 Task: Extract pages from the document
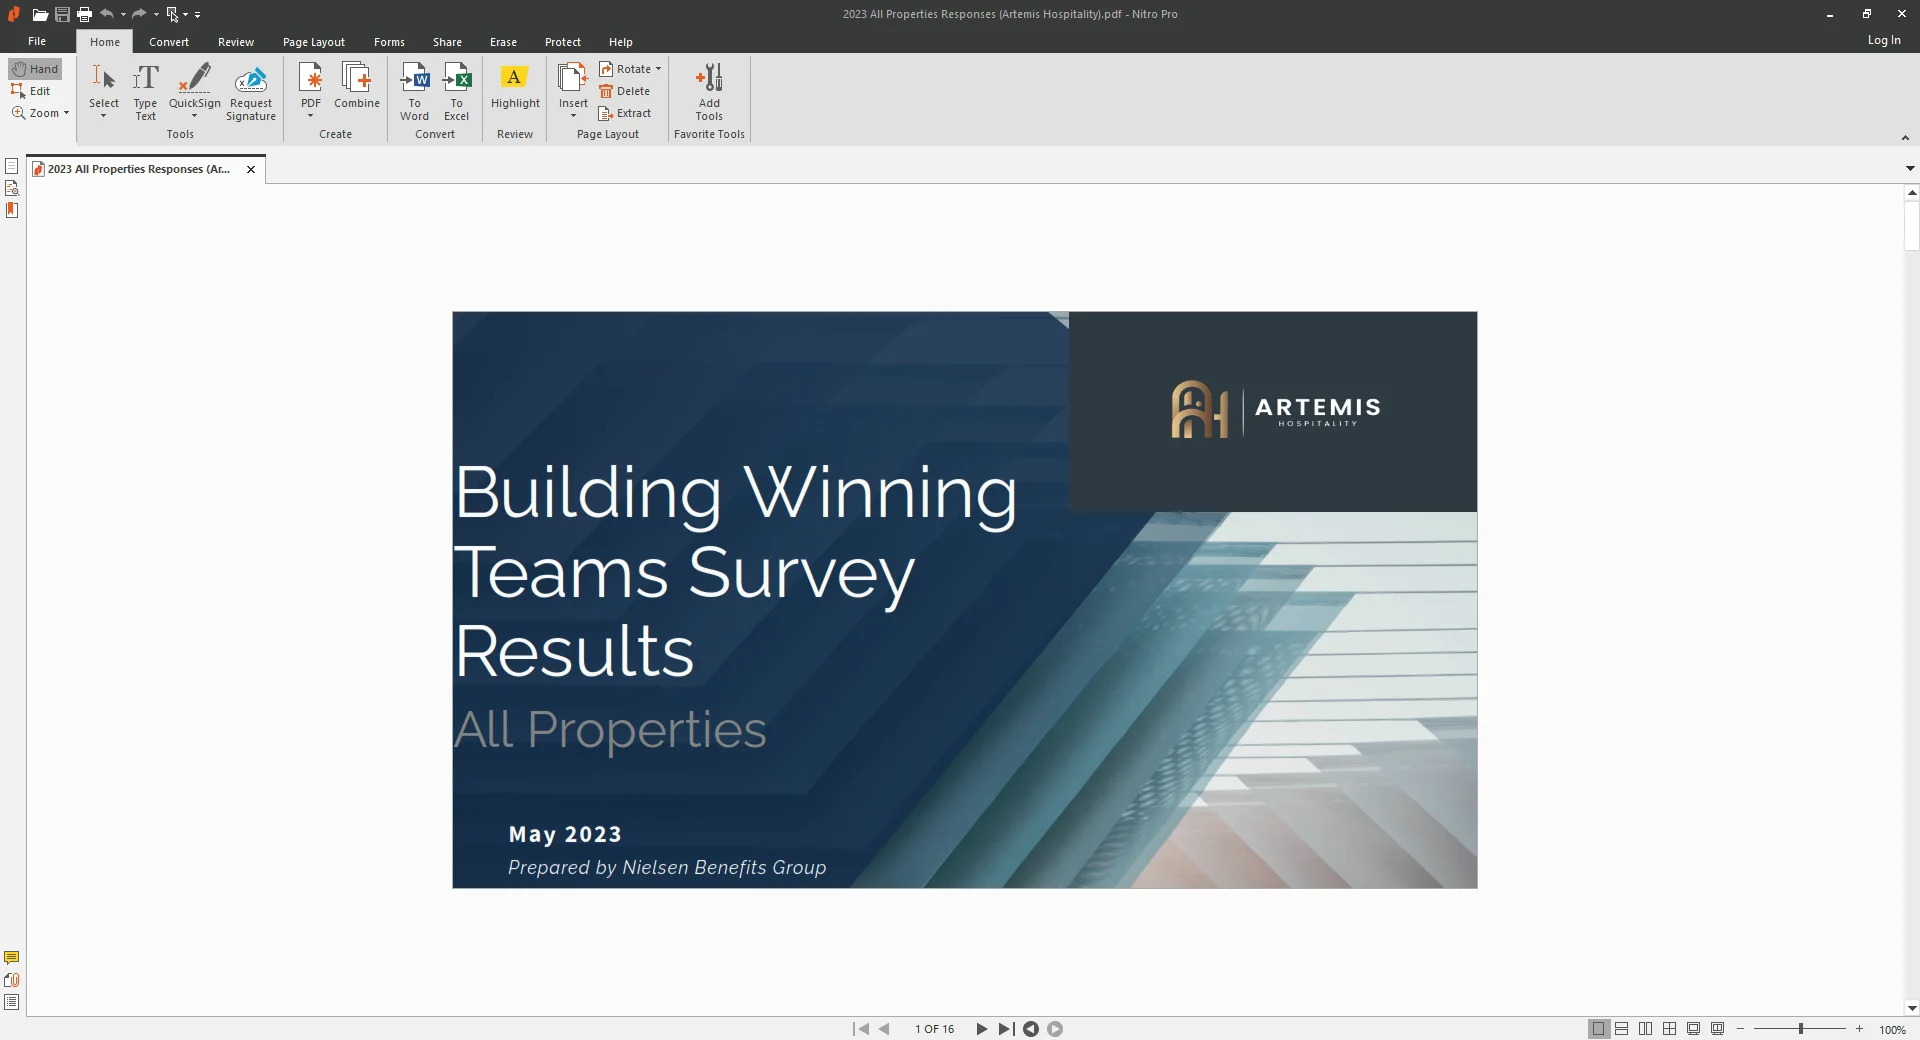pyautogui.click(x=626, y=113)
